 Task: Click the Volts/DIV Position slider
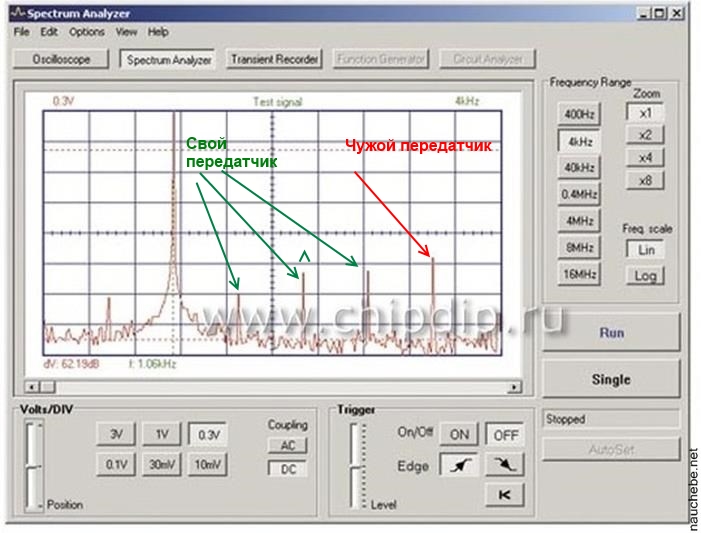coord(34,466)
